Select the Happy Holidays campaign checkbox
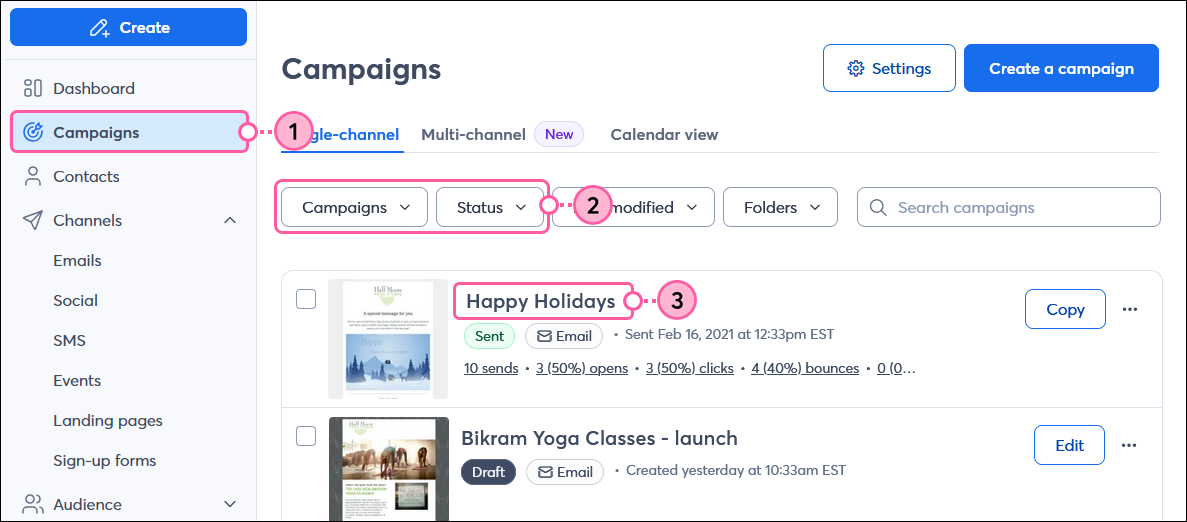1187x522 pixels. click(x=306, y=299)
